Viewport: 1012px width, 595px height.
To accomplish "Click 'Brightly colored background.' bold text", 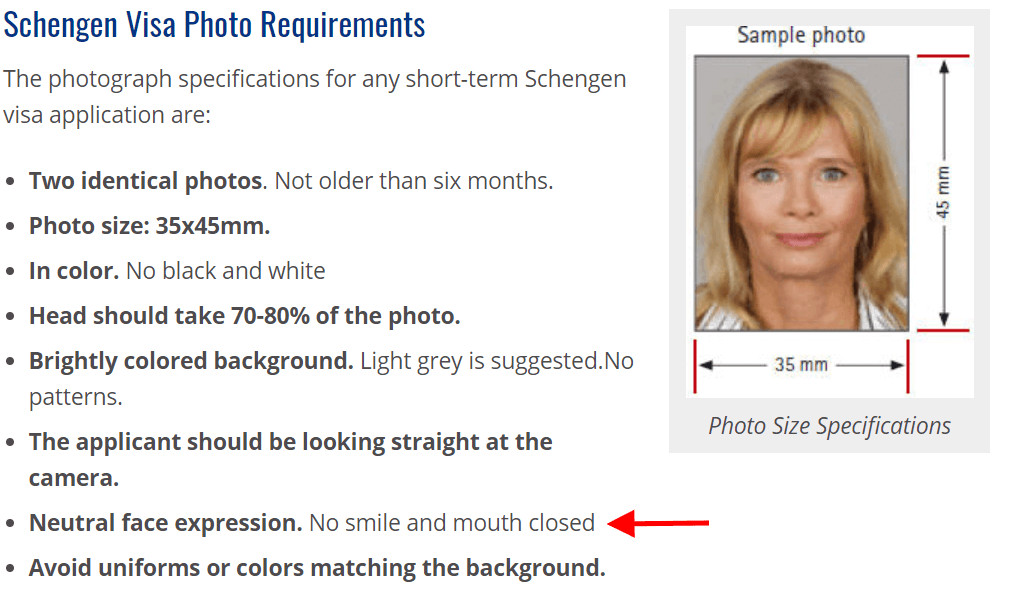I will [191, 361].
